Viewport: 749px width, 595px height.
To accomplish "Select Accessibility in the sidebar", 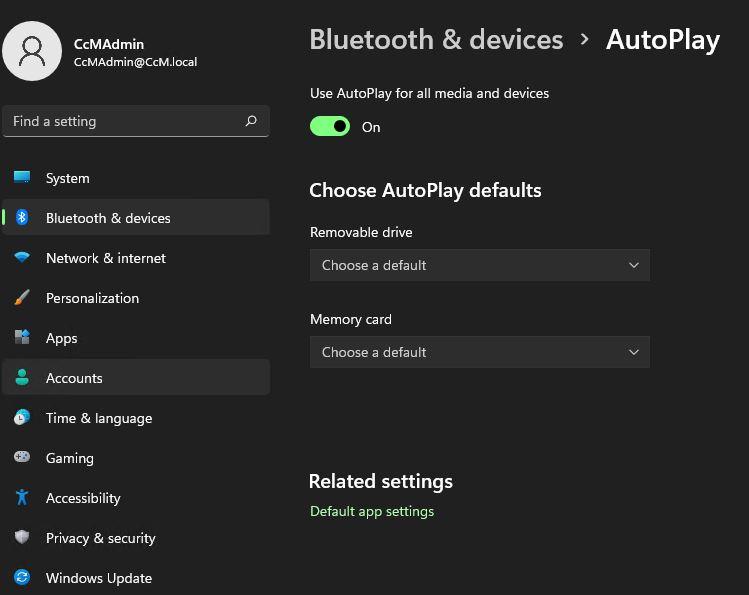I will click(x=136, y=498).
